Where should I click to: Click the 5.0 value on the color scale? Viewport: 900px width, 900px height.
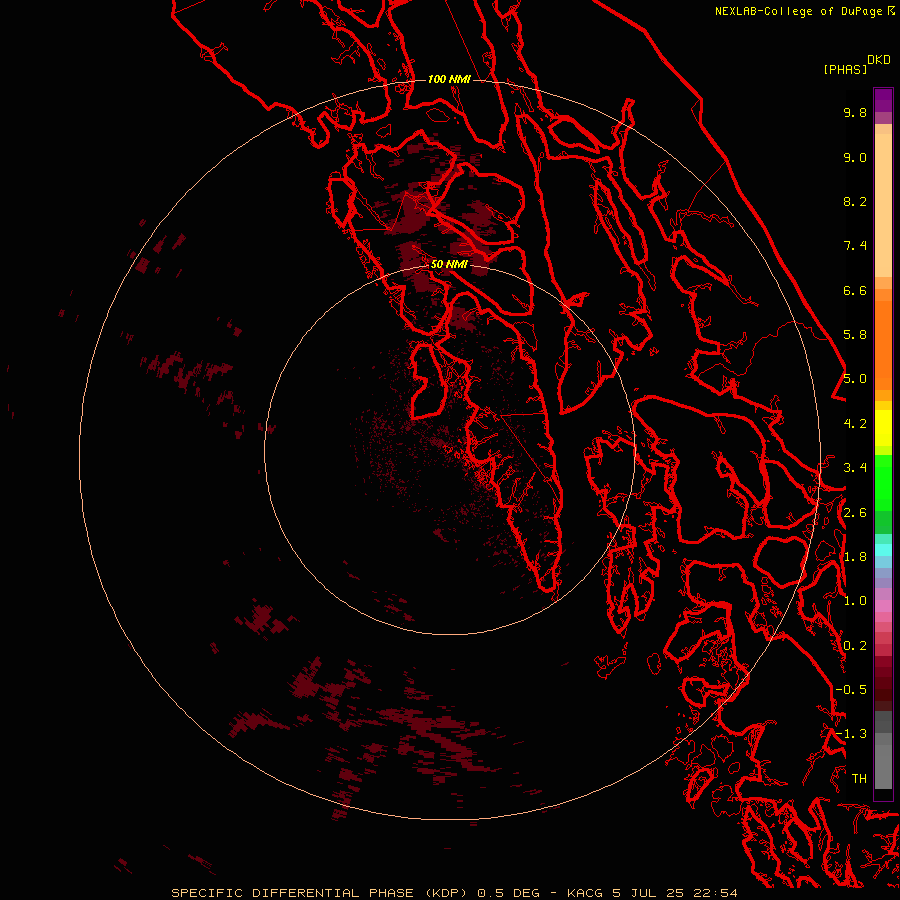(x=855, y=379)
